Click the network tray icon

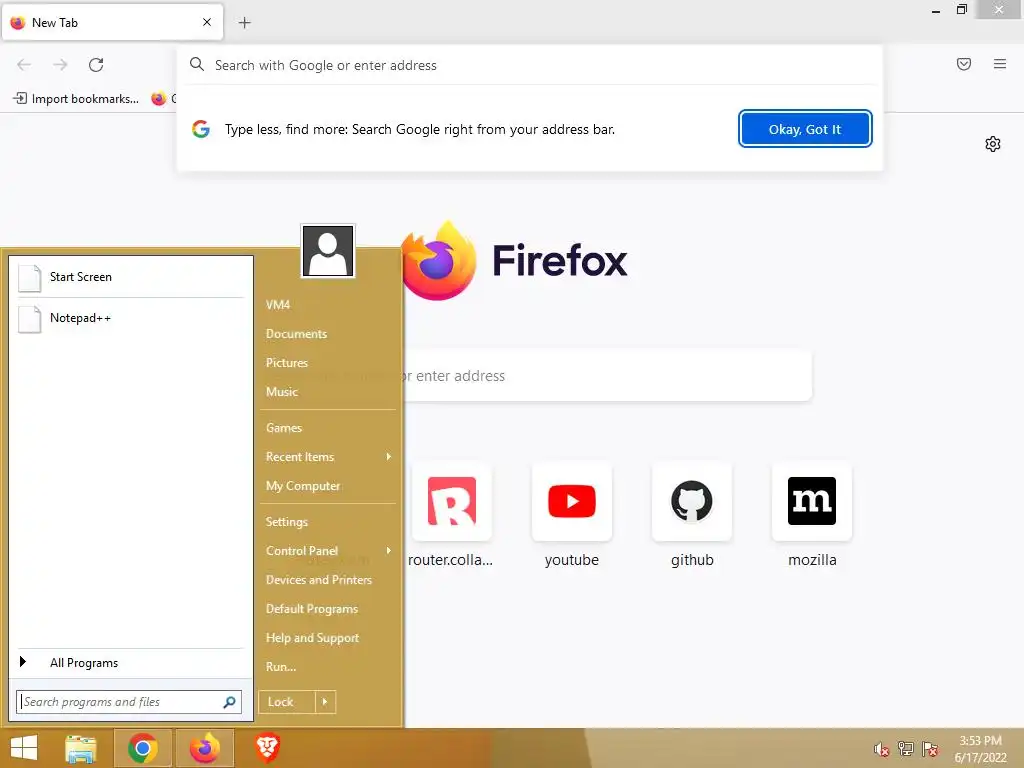(906, 748)
